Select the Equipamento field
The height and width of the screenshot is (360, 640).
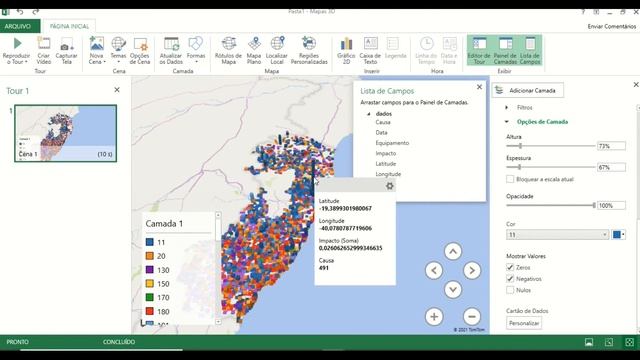click(392, 143)
